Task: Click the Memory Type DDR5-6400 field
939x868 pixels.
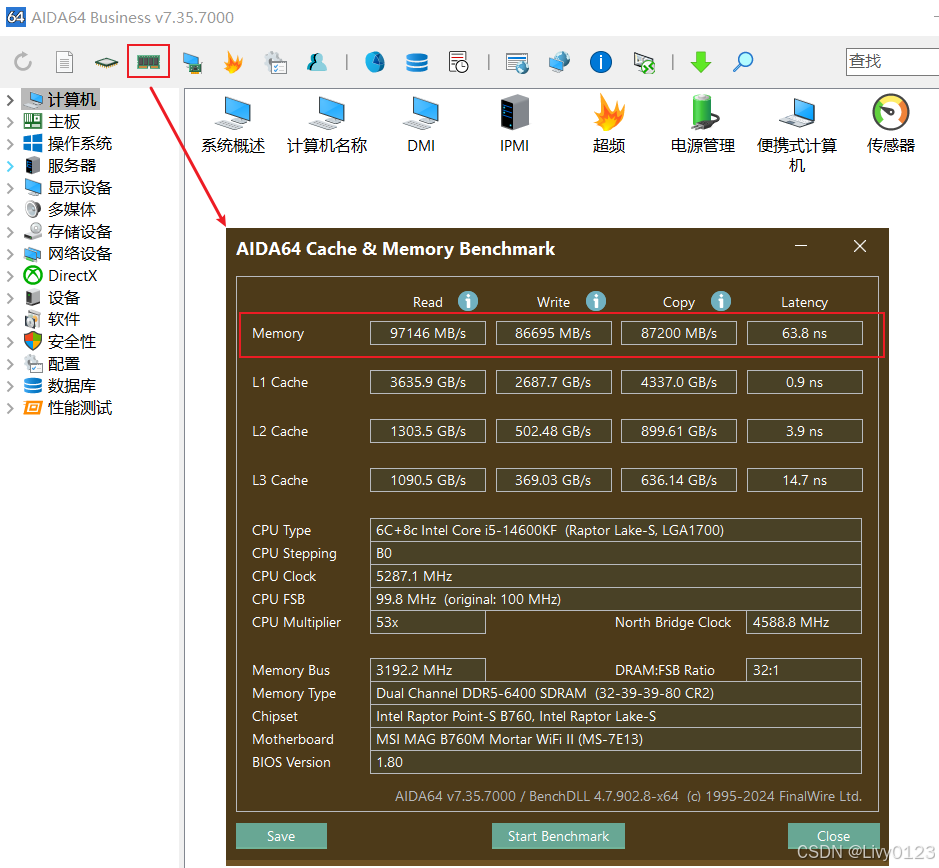Action: click(x=616, y=693)
